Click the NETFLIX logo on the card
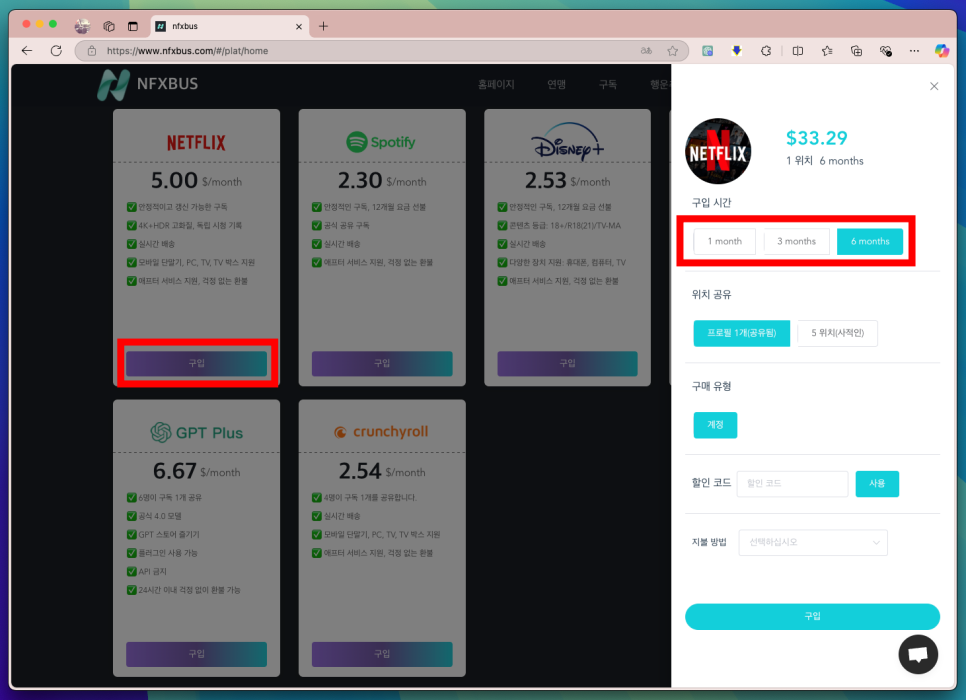966x700 pixels. 197,143
